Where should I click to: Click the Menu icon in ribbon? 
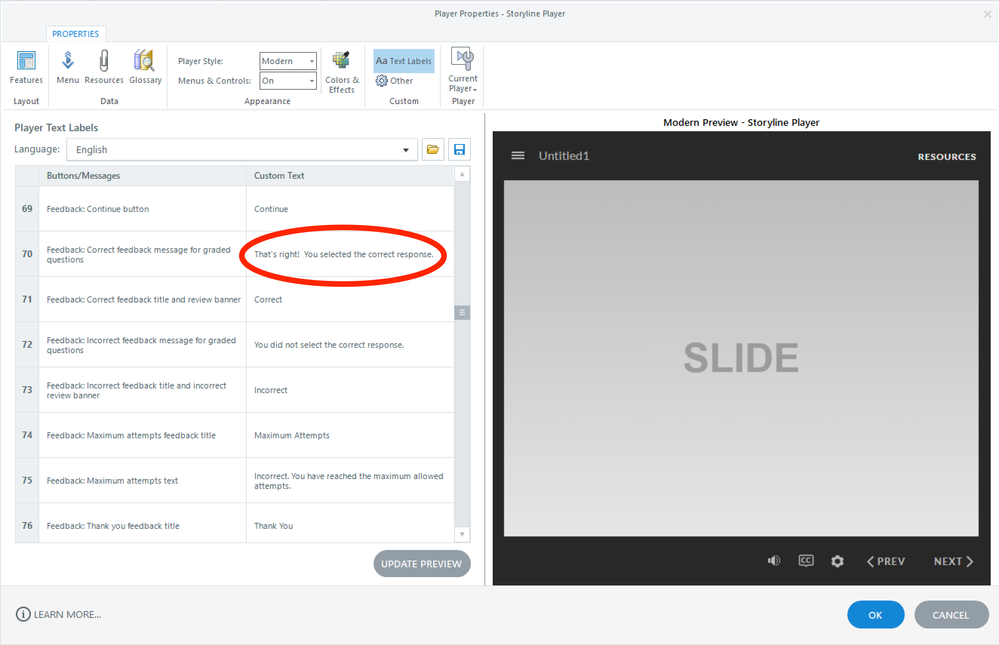coord(68,67)
